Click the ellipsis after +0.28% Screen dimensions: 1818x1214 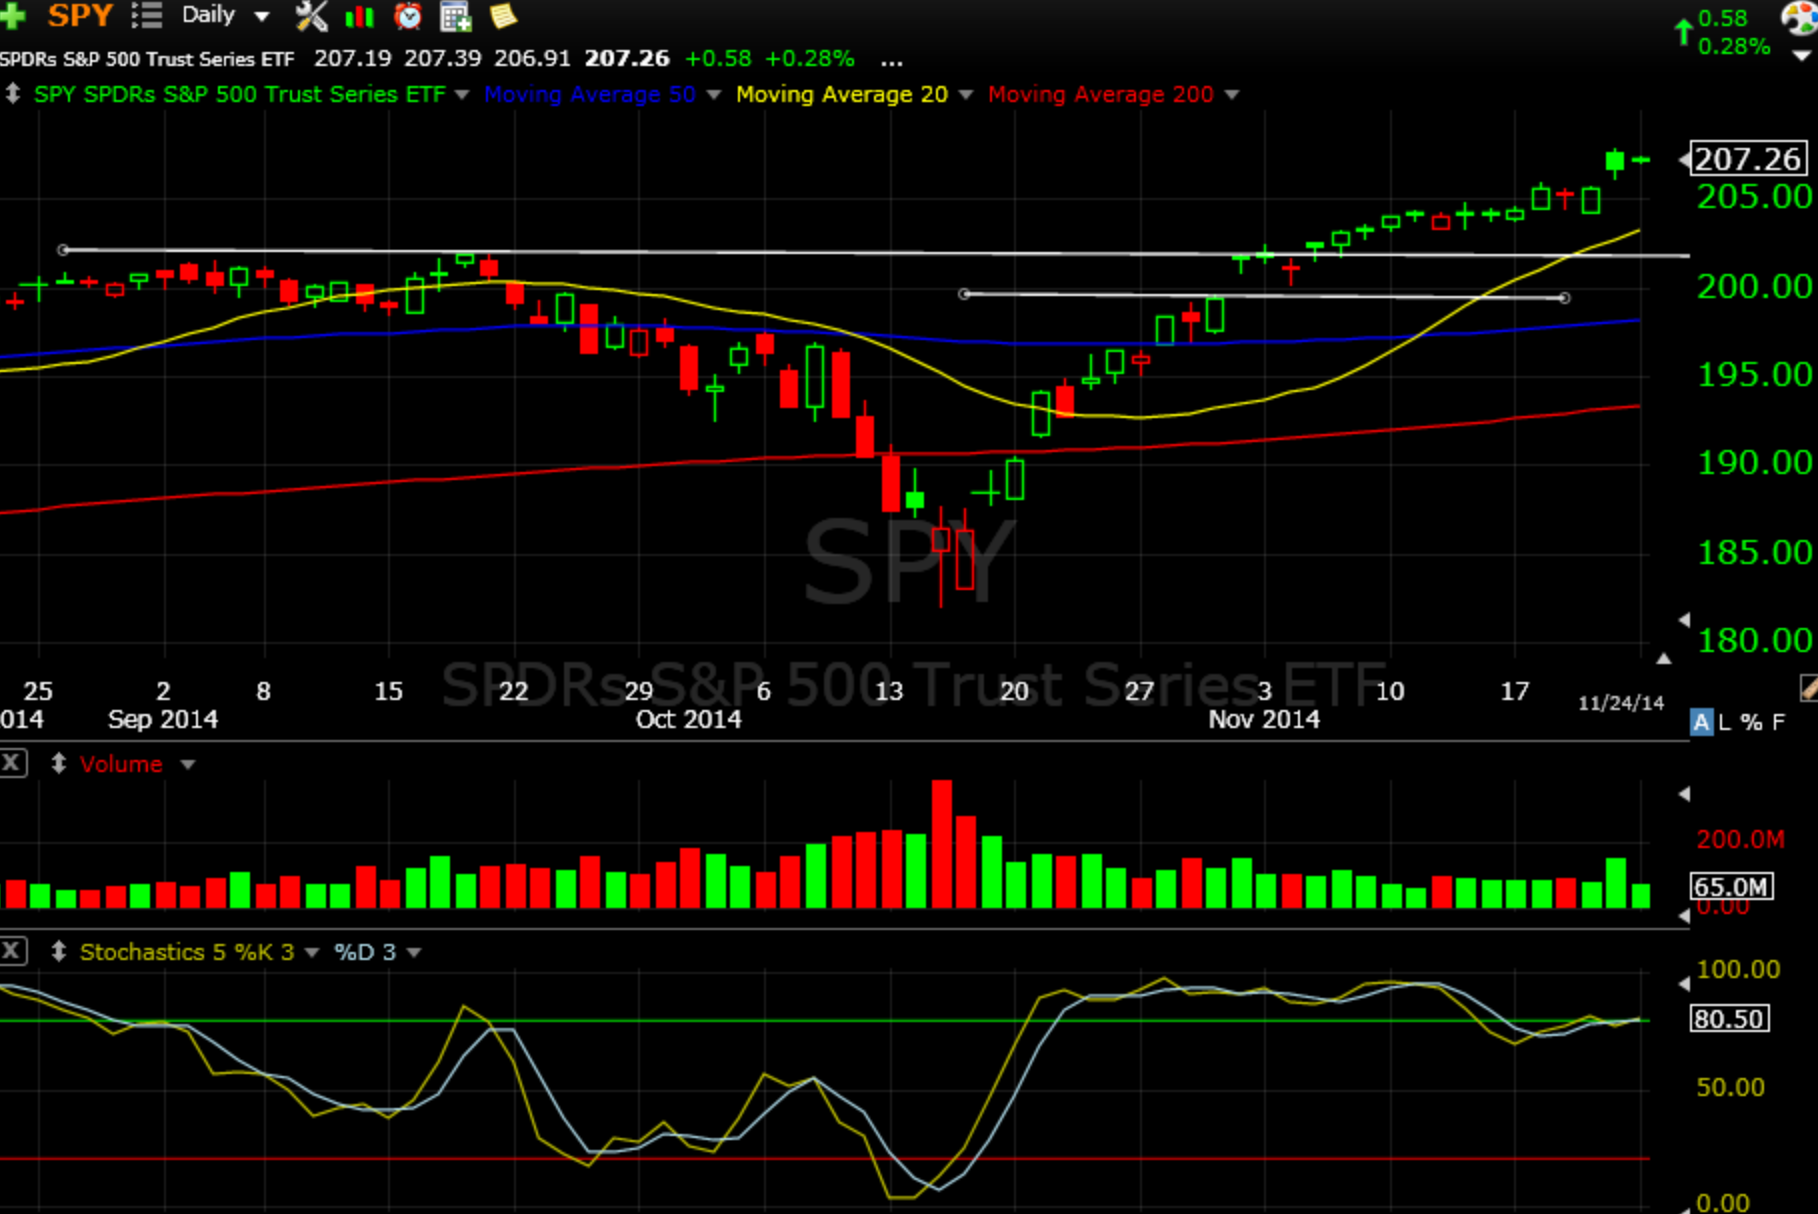tap(892, 62)
